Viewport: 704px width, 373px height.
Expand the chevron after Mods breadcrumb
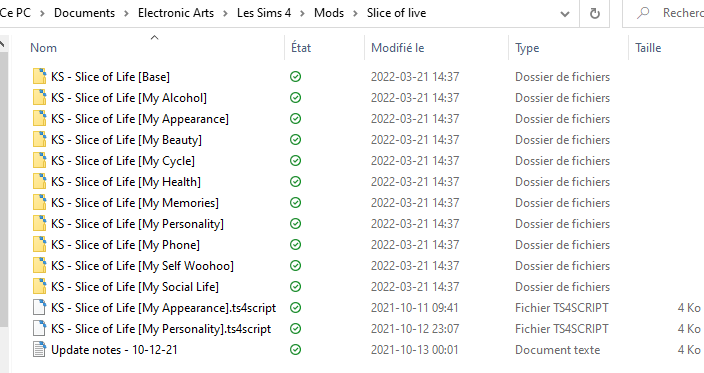click(x=355, y=13)
